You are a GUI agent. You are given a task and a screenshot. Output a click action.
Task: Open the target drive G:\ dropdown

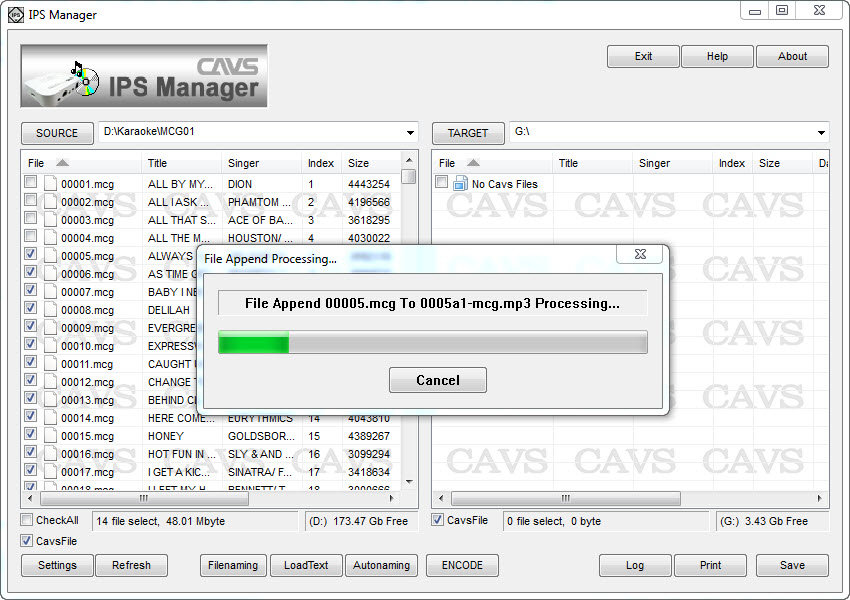click(x=821, y=133)
